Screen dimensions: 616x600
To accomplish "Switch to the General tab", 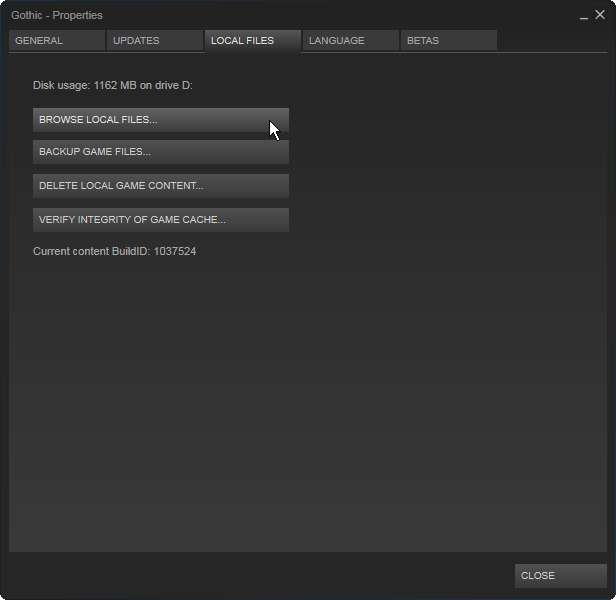I will 57,40.
